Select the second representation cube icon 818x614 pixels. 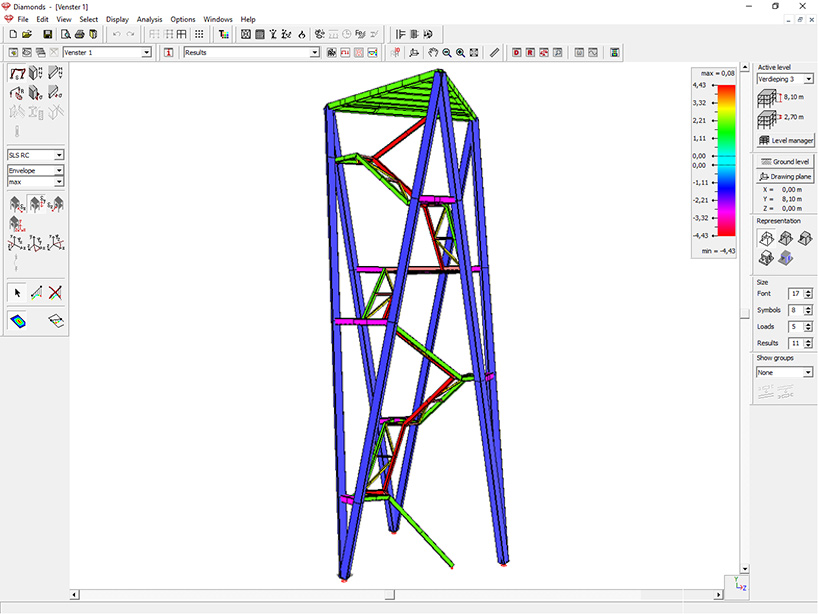[x=786, y=238]
